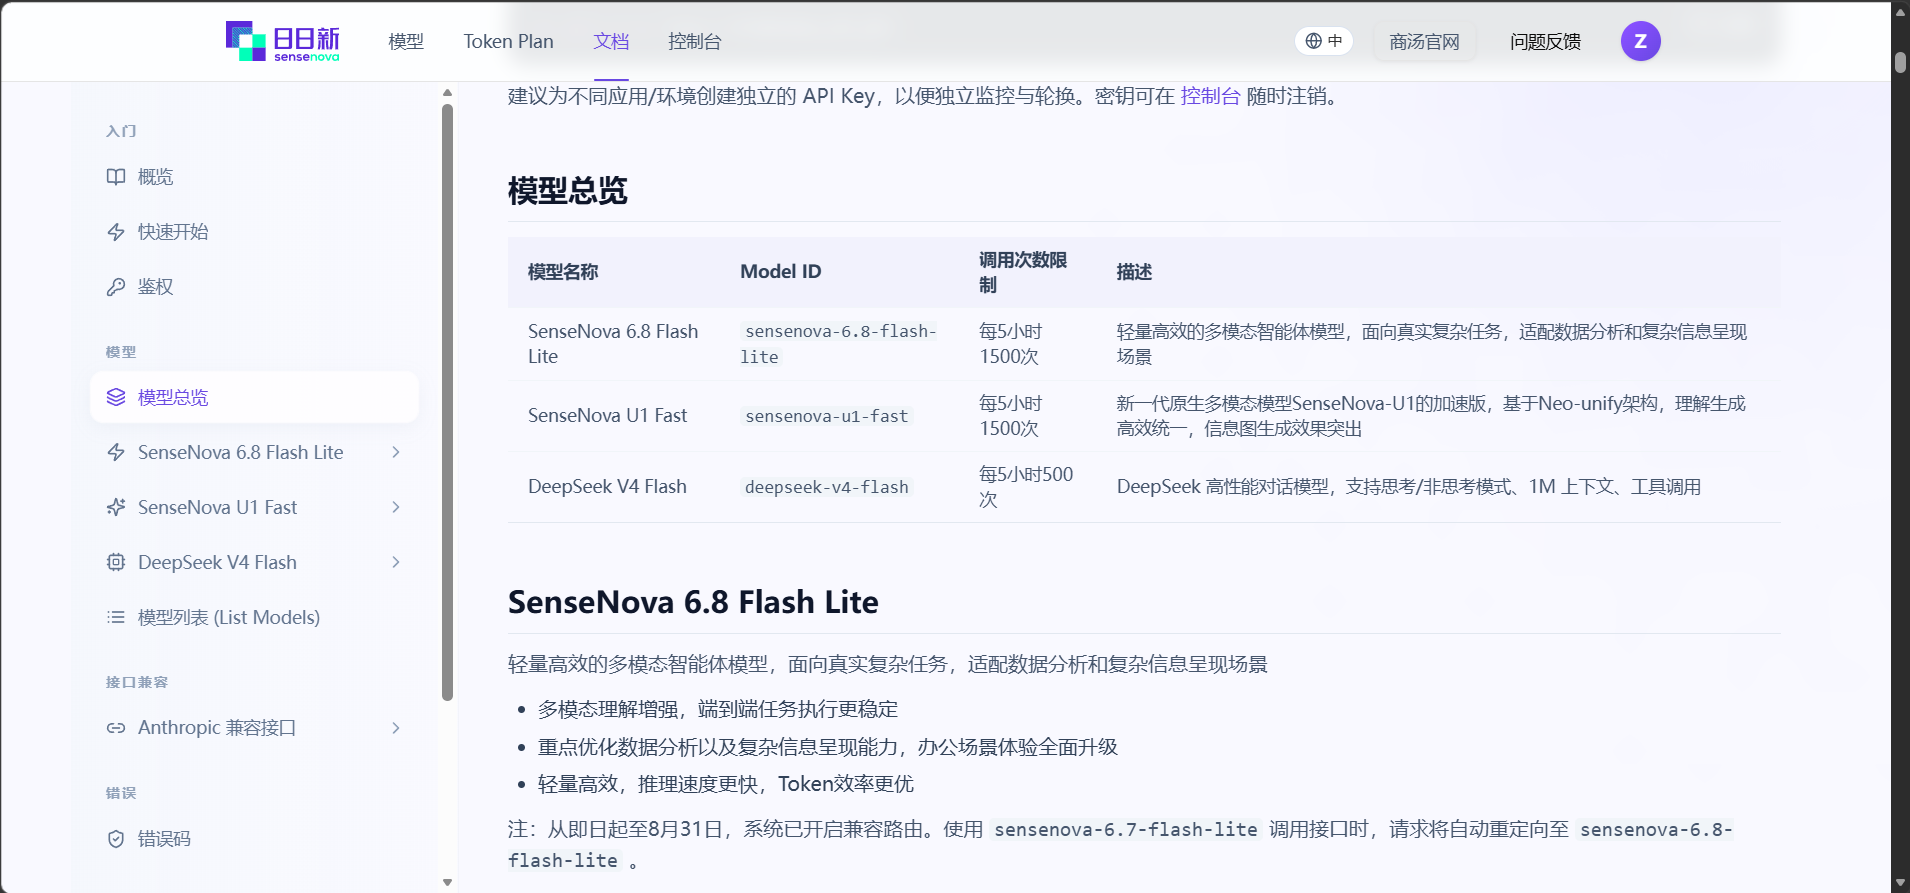Open the 模型 top navigation item
Screen dimensions: 1910x893
click(x=406, y=41)
